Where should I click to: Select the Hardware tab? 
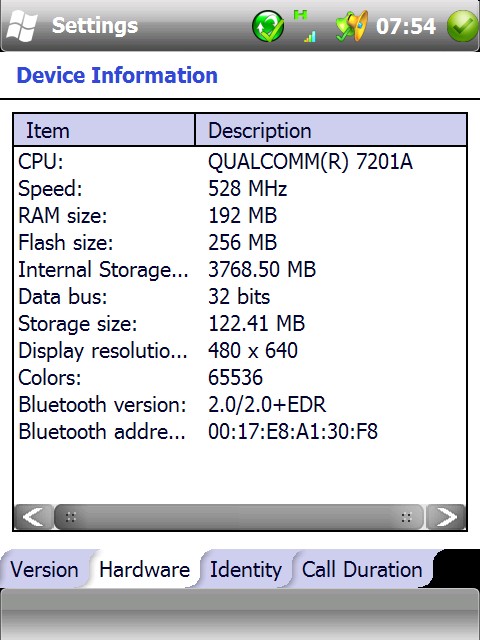click(144, 569)
